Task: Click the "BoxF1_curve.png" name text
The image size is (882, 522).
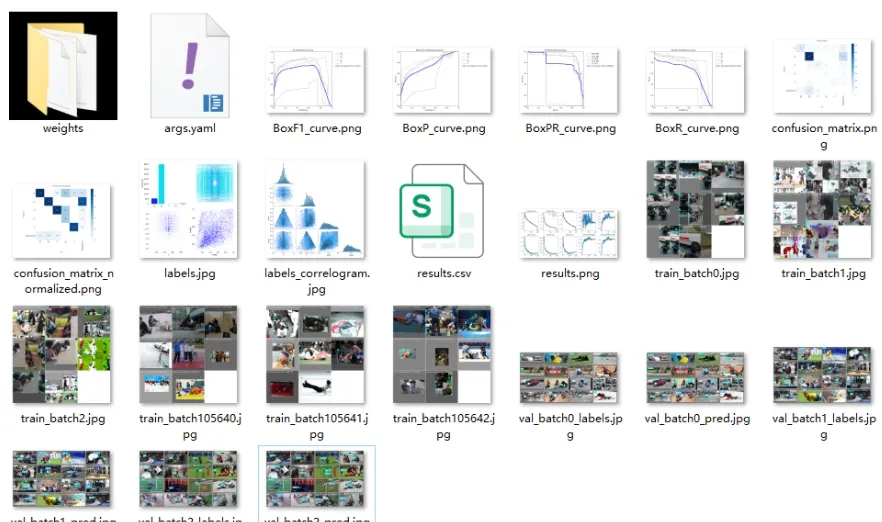Action: coord(317,128)
